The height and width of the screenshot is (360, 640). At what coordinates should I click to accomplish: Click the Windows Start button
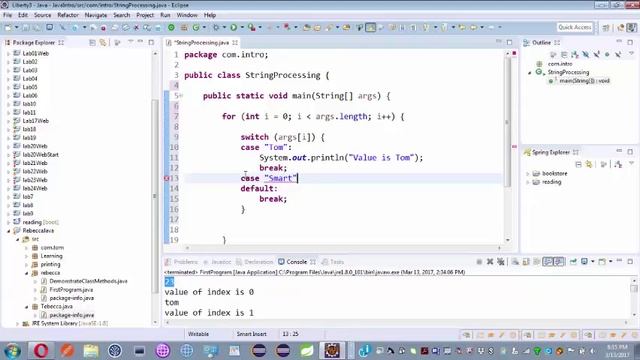[x=12, y=351]
